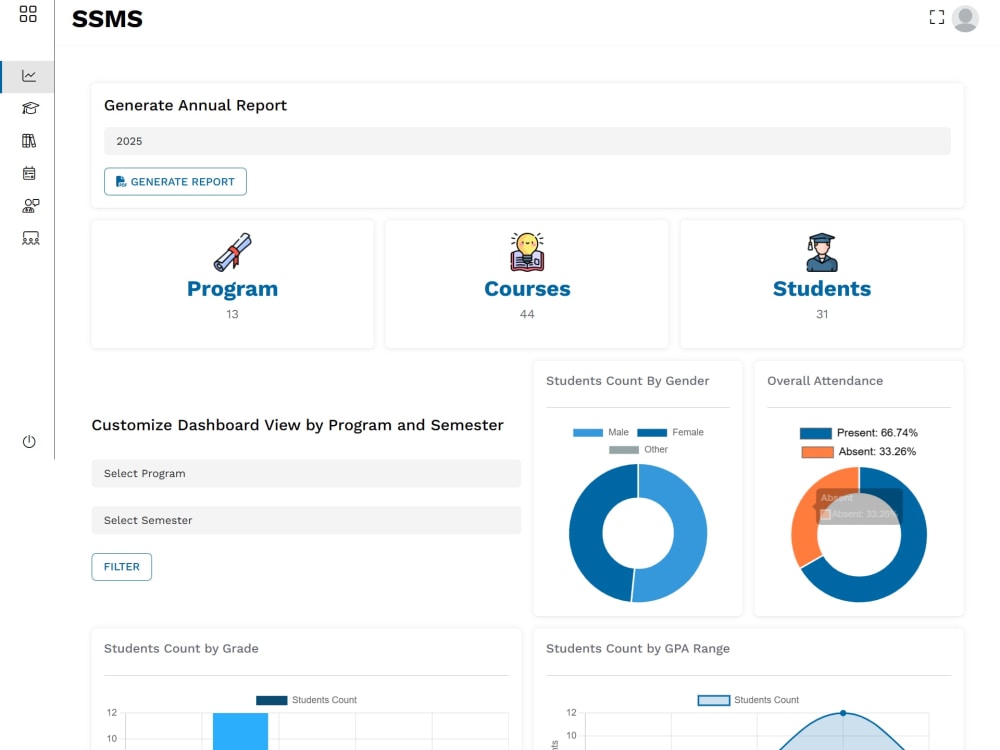
Task: Click the Students heading link
Action: (821, 289)
